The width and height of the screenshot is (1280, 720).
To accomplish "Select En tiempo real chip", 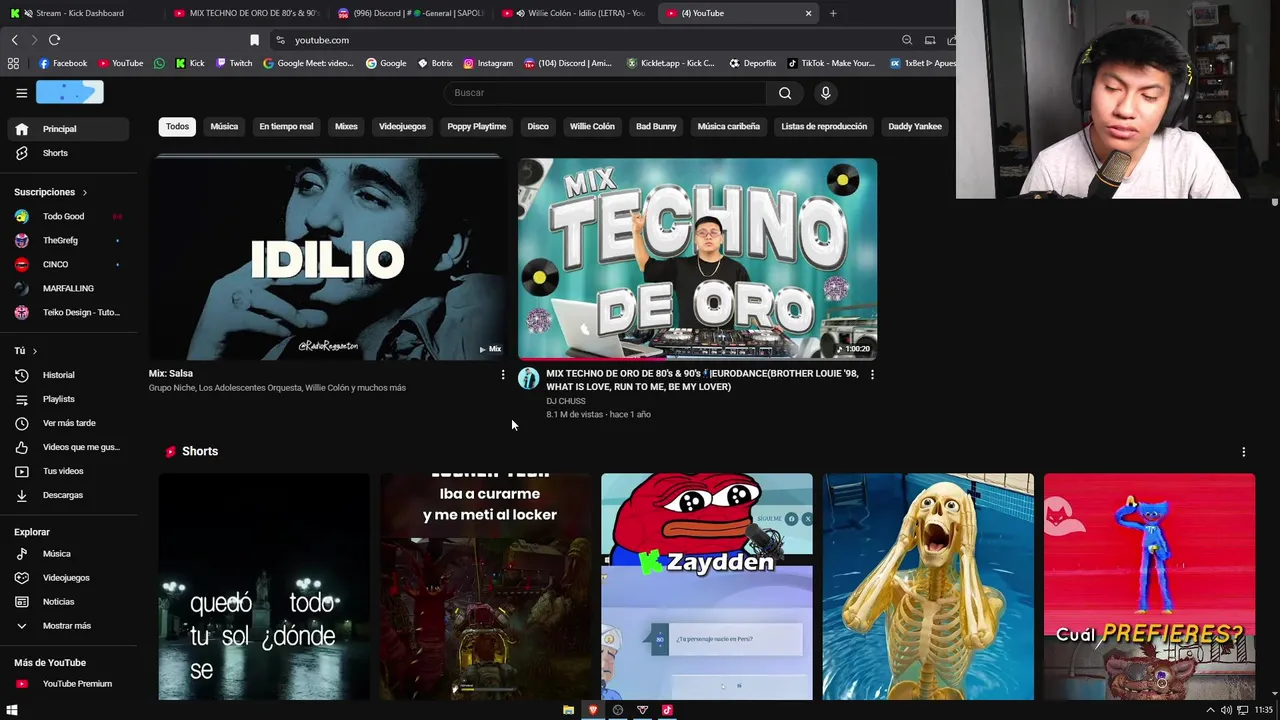I will click(x=286, y=127).
